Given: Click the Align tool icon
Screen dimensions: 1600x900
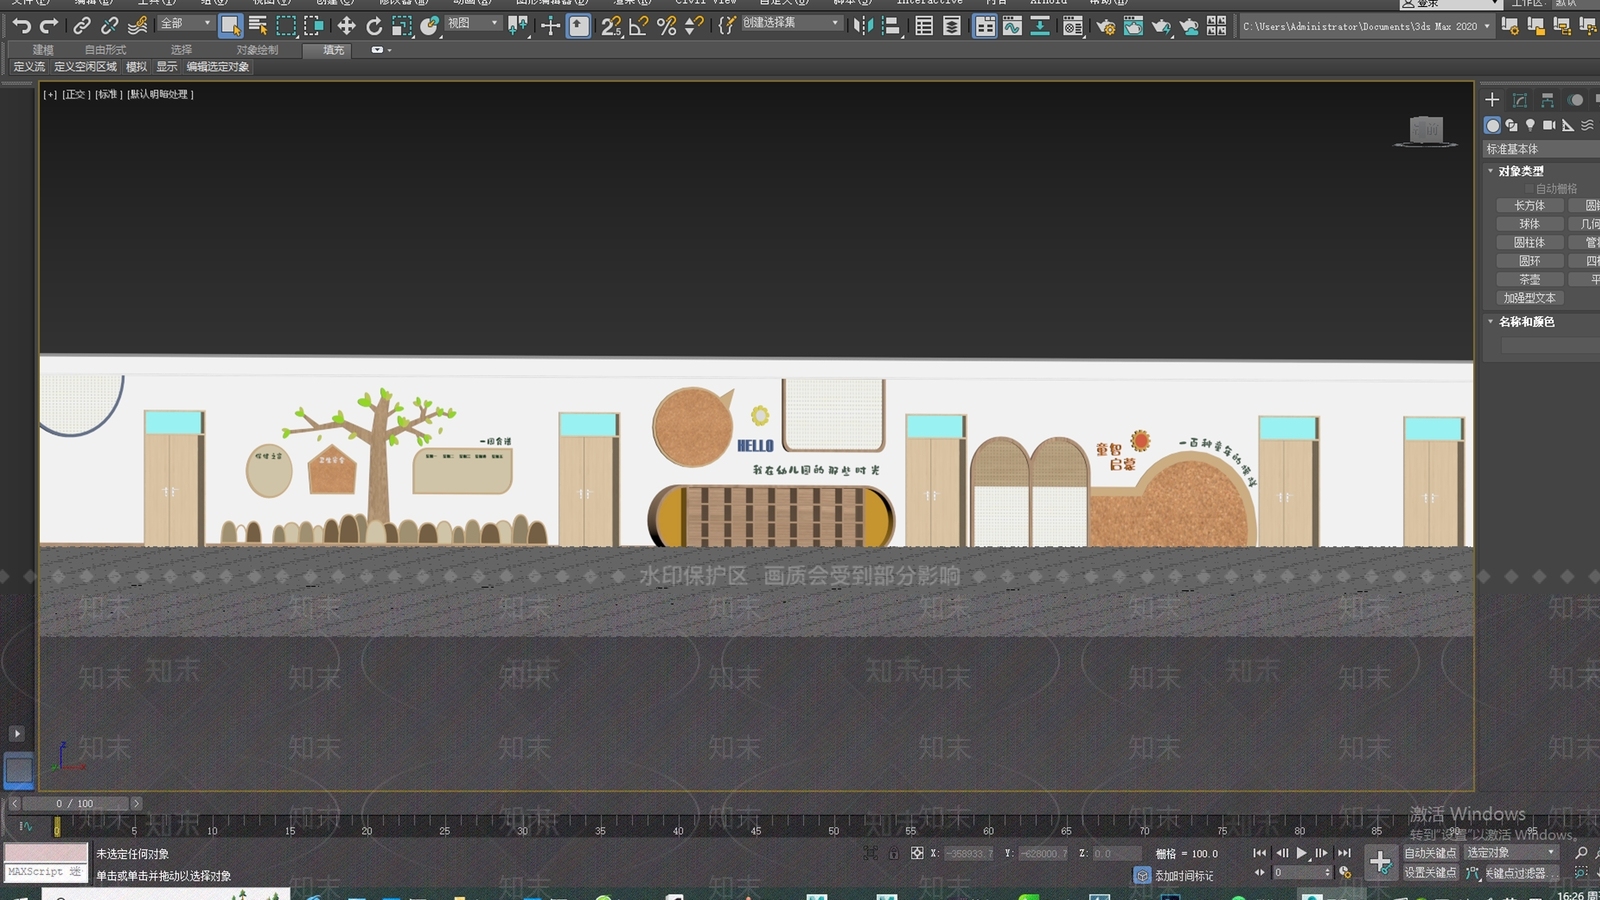Looking at the screenshot, I should click(x=891, y=26).
